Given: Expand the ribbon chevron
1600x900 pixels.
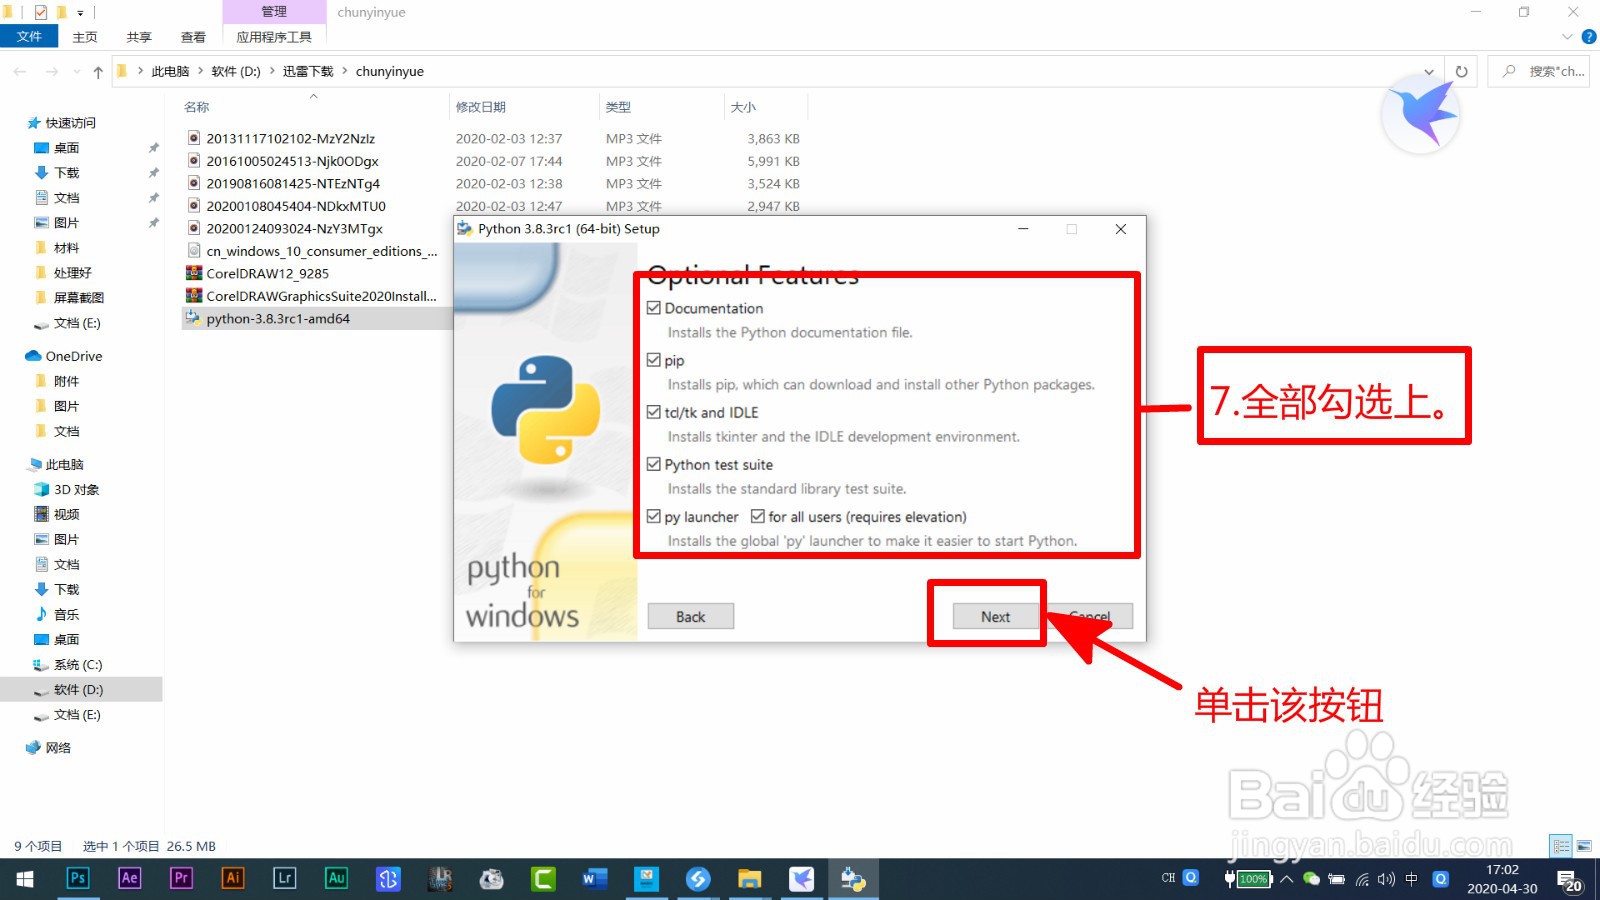Looking at the screenshot, I should (1568, 37).
